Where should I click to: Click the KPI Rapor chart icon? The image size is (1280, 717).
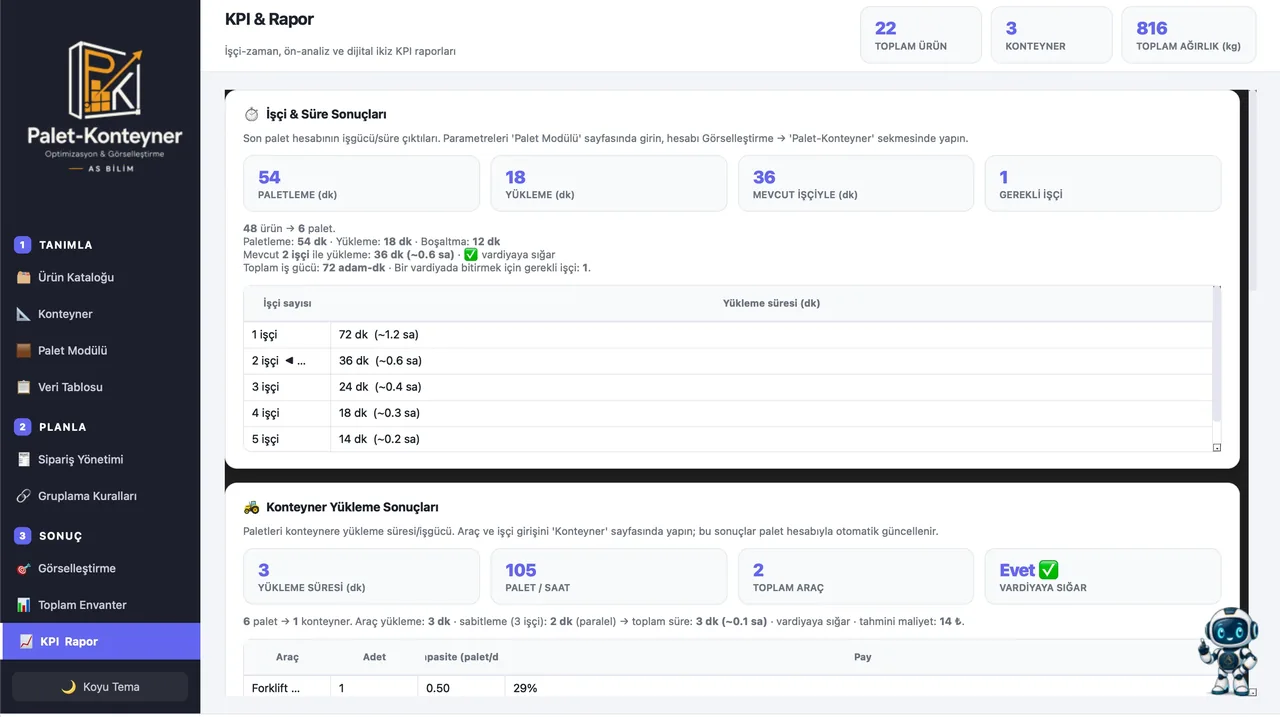pyautogui.click(x=27, y=642)
